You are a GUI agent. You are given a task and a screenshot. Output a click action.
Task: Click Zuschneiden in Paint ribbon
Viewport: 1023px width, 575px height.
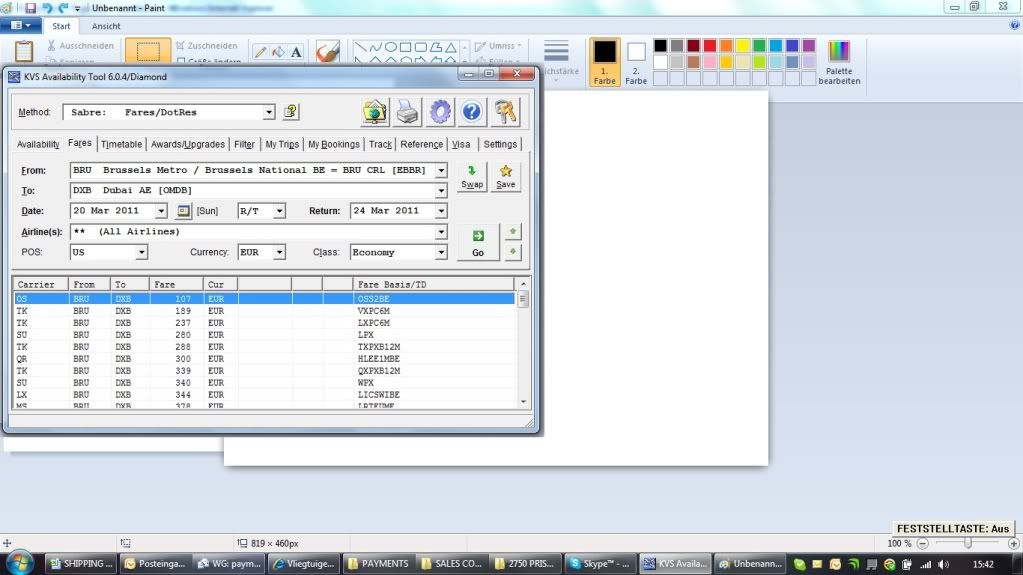pyautogui.click(x=207, y=46)
